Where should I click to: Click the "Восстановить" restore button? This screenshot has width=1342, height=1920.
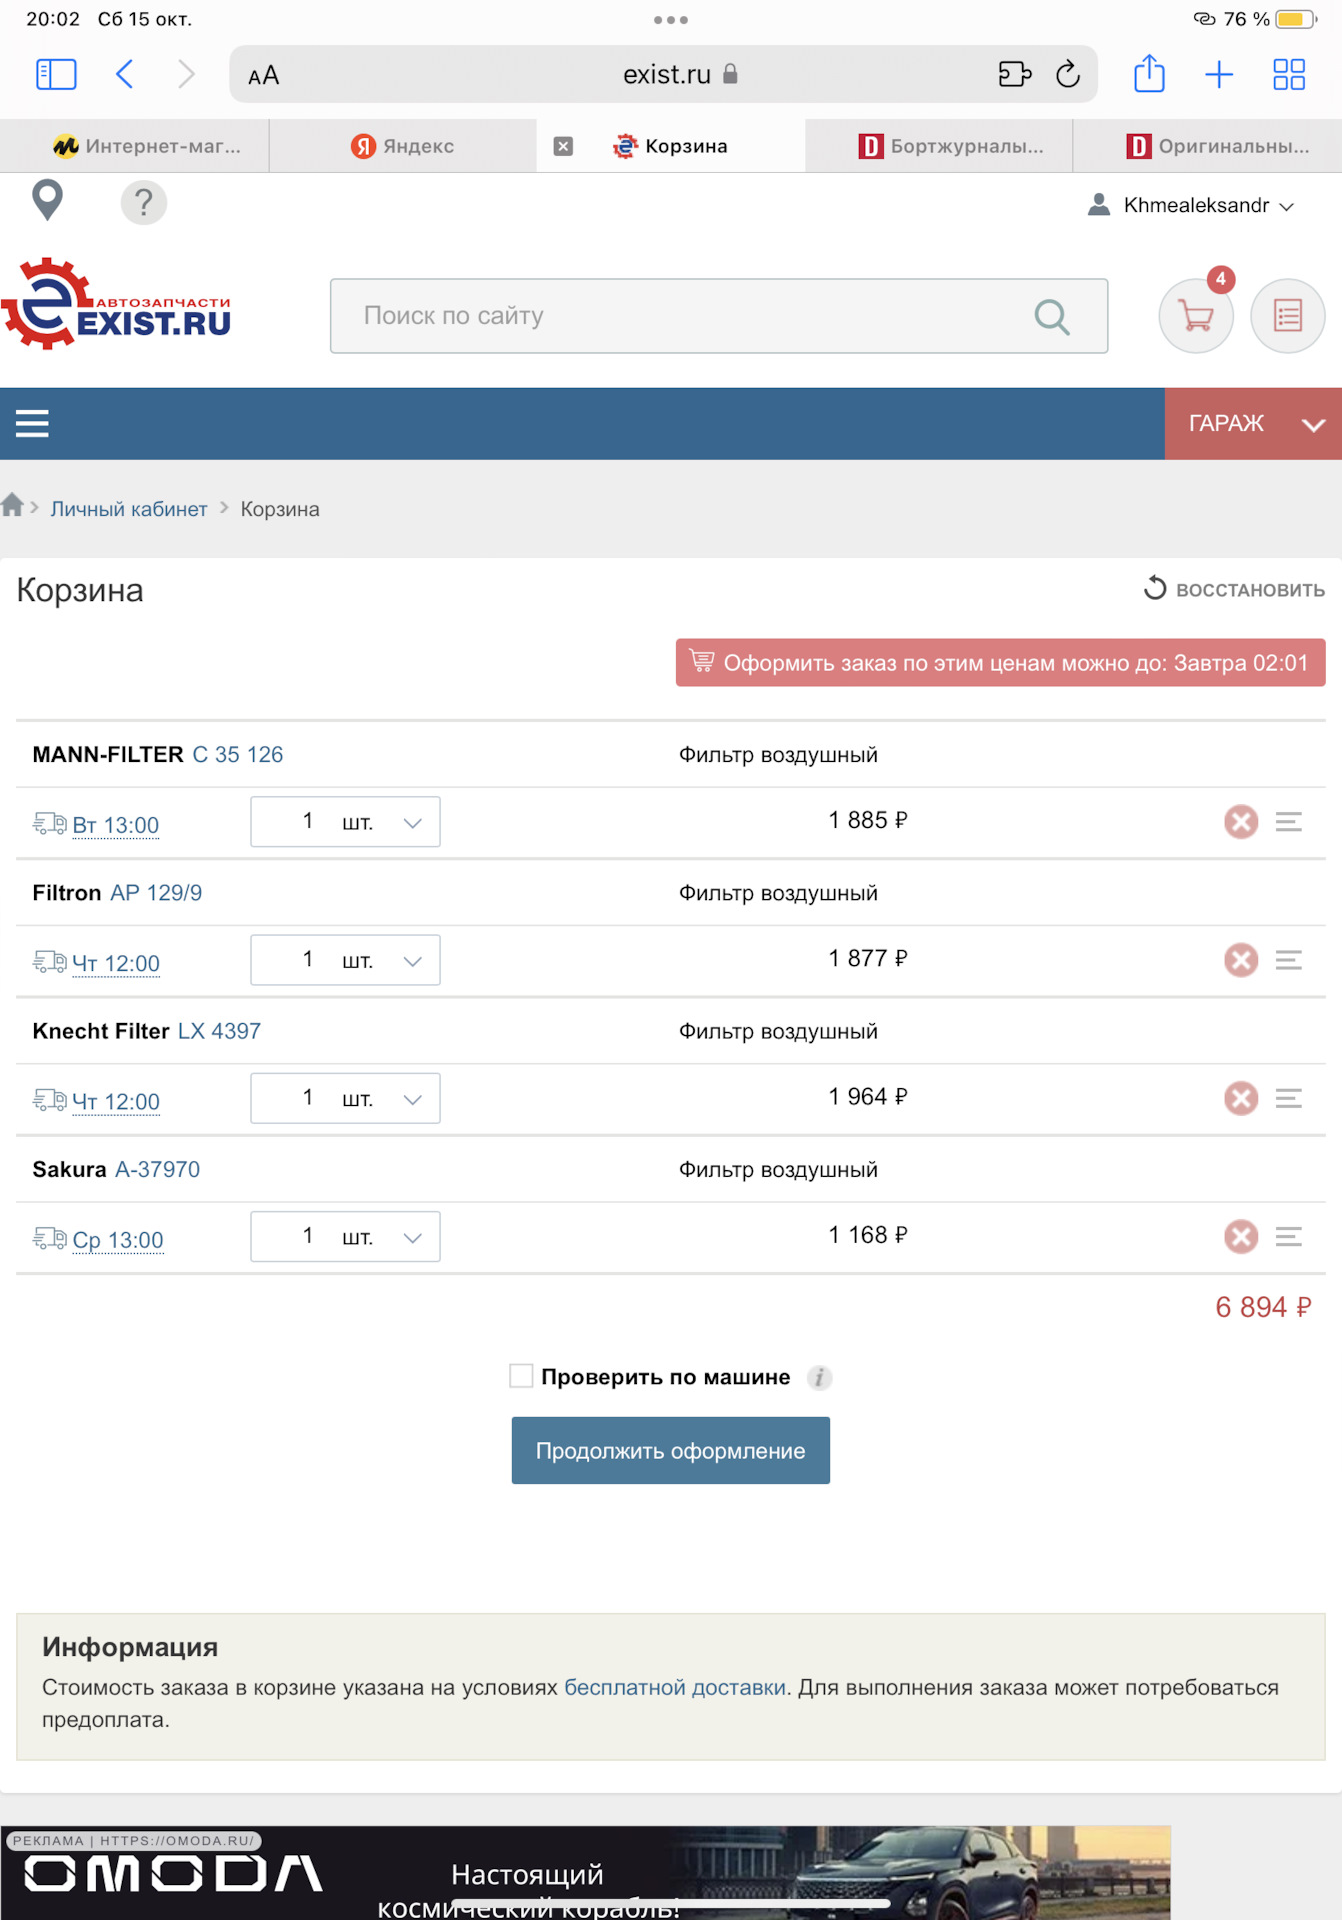[x=1234, y=589]
